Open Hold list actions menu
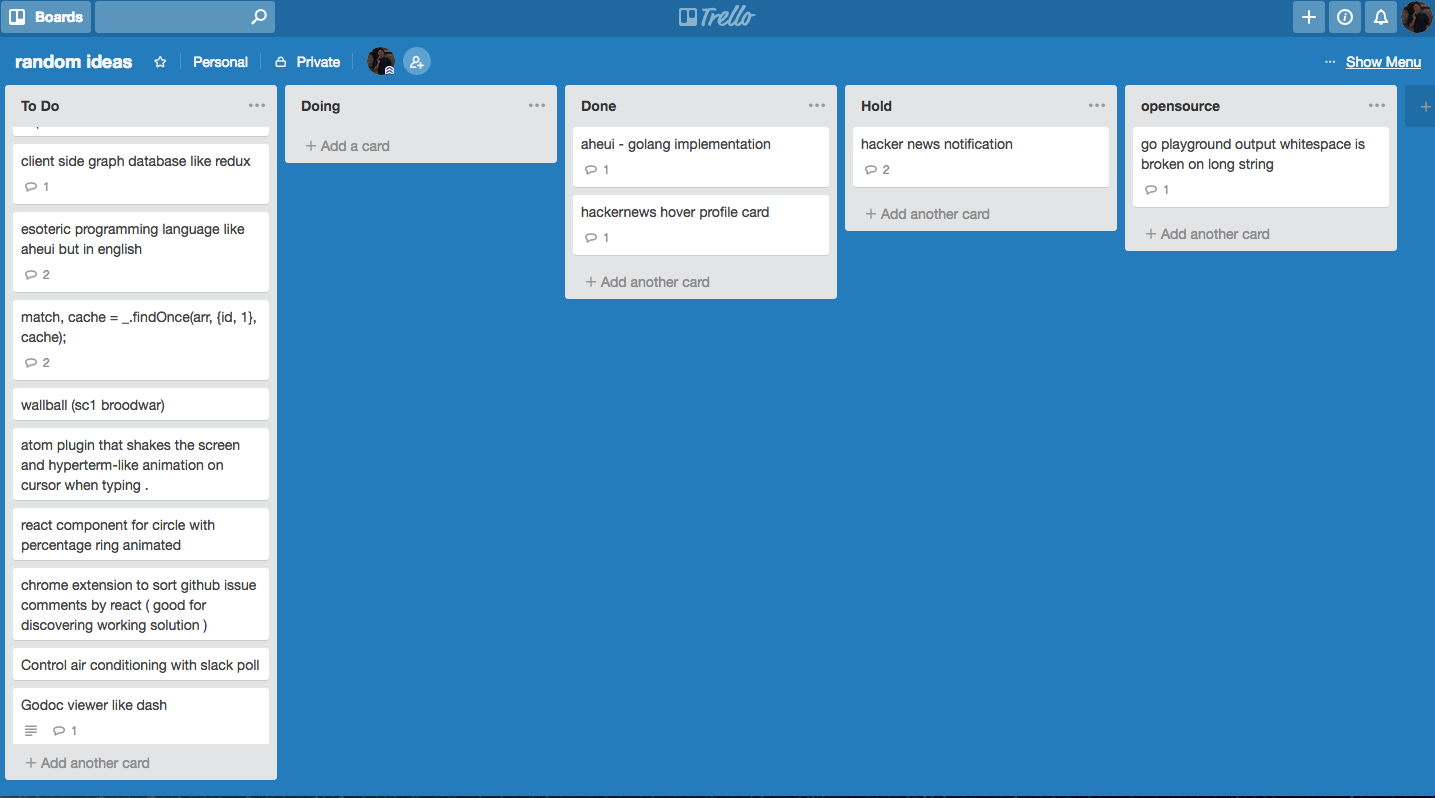Image resolution: width=1435 pixels, height=798 pixels. (1097, 106)
